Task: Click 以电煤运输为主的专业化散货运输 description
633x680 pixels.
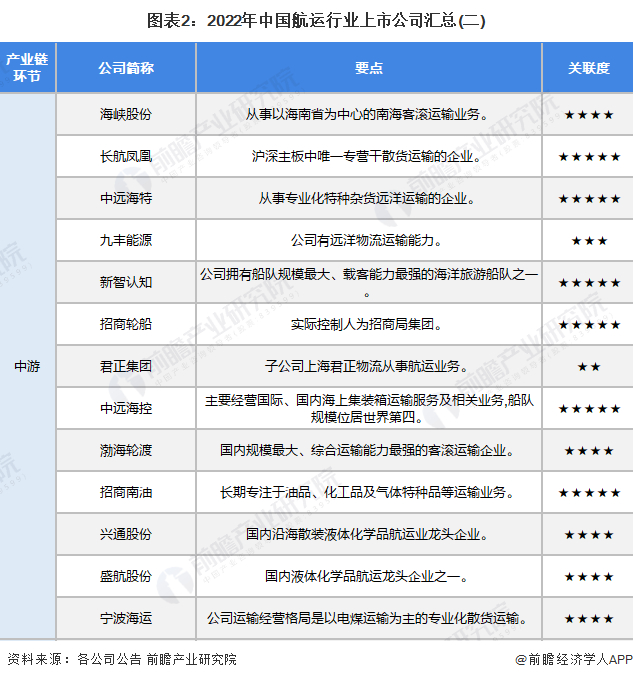Action: click(367, 618)
